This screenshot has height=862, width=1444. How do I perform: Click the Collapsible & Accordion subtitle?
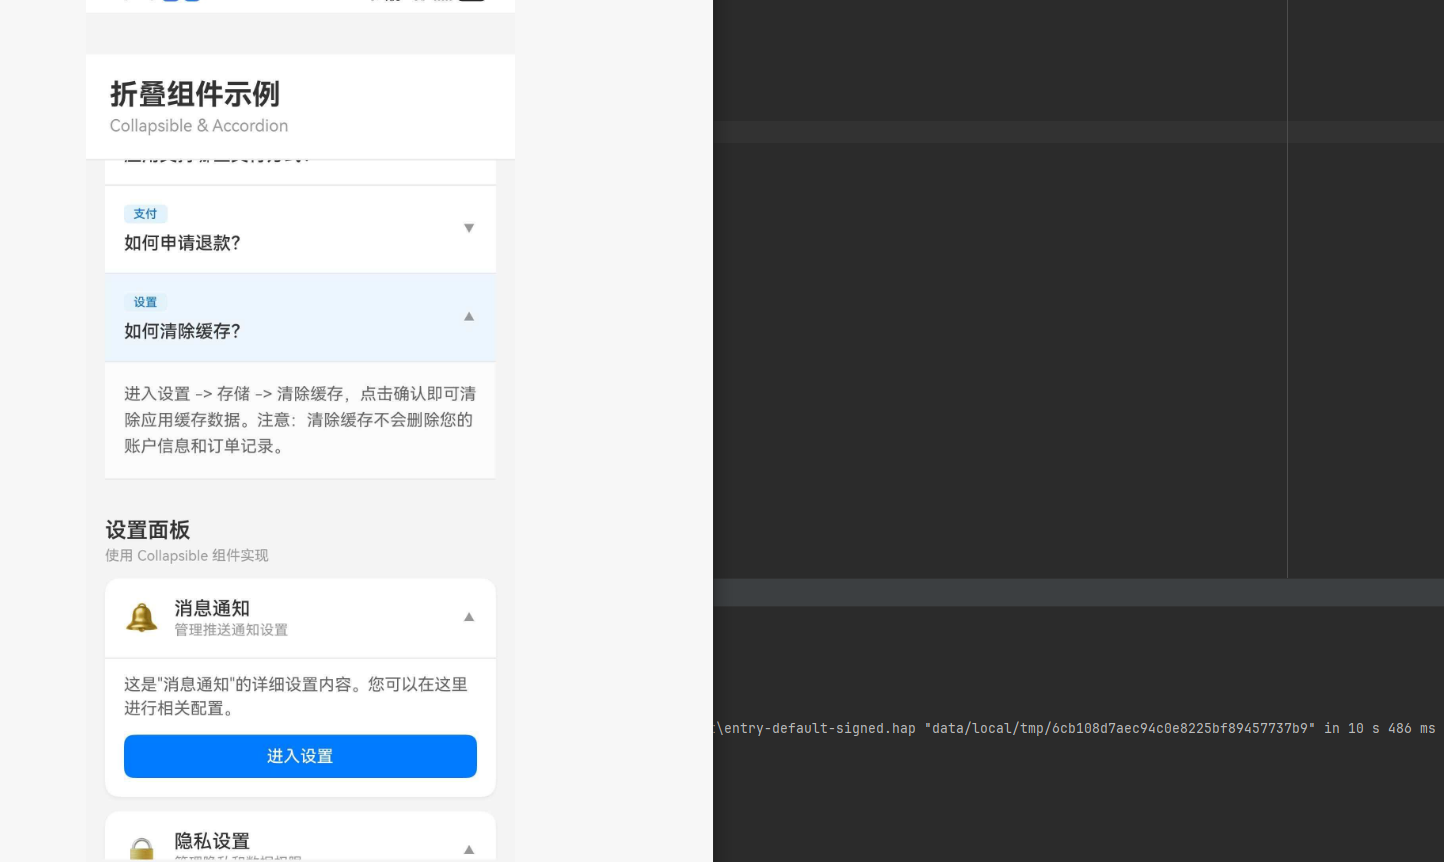[199, 126]
